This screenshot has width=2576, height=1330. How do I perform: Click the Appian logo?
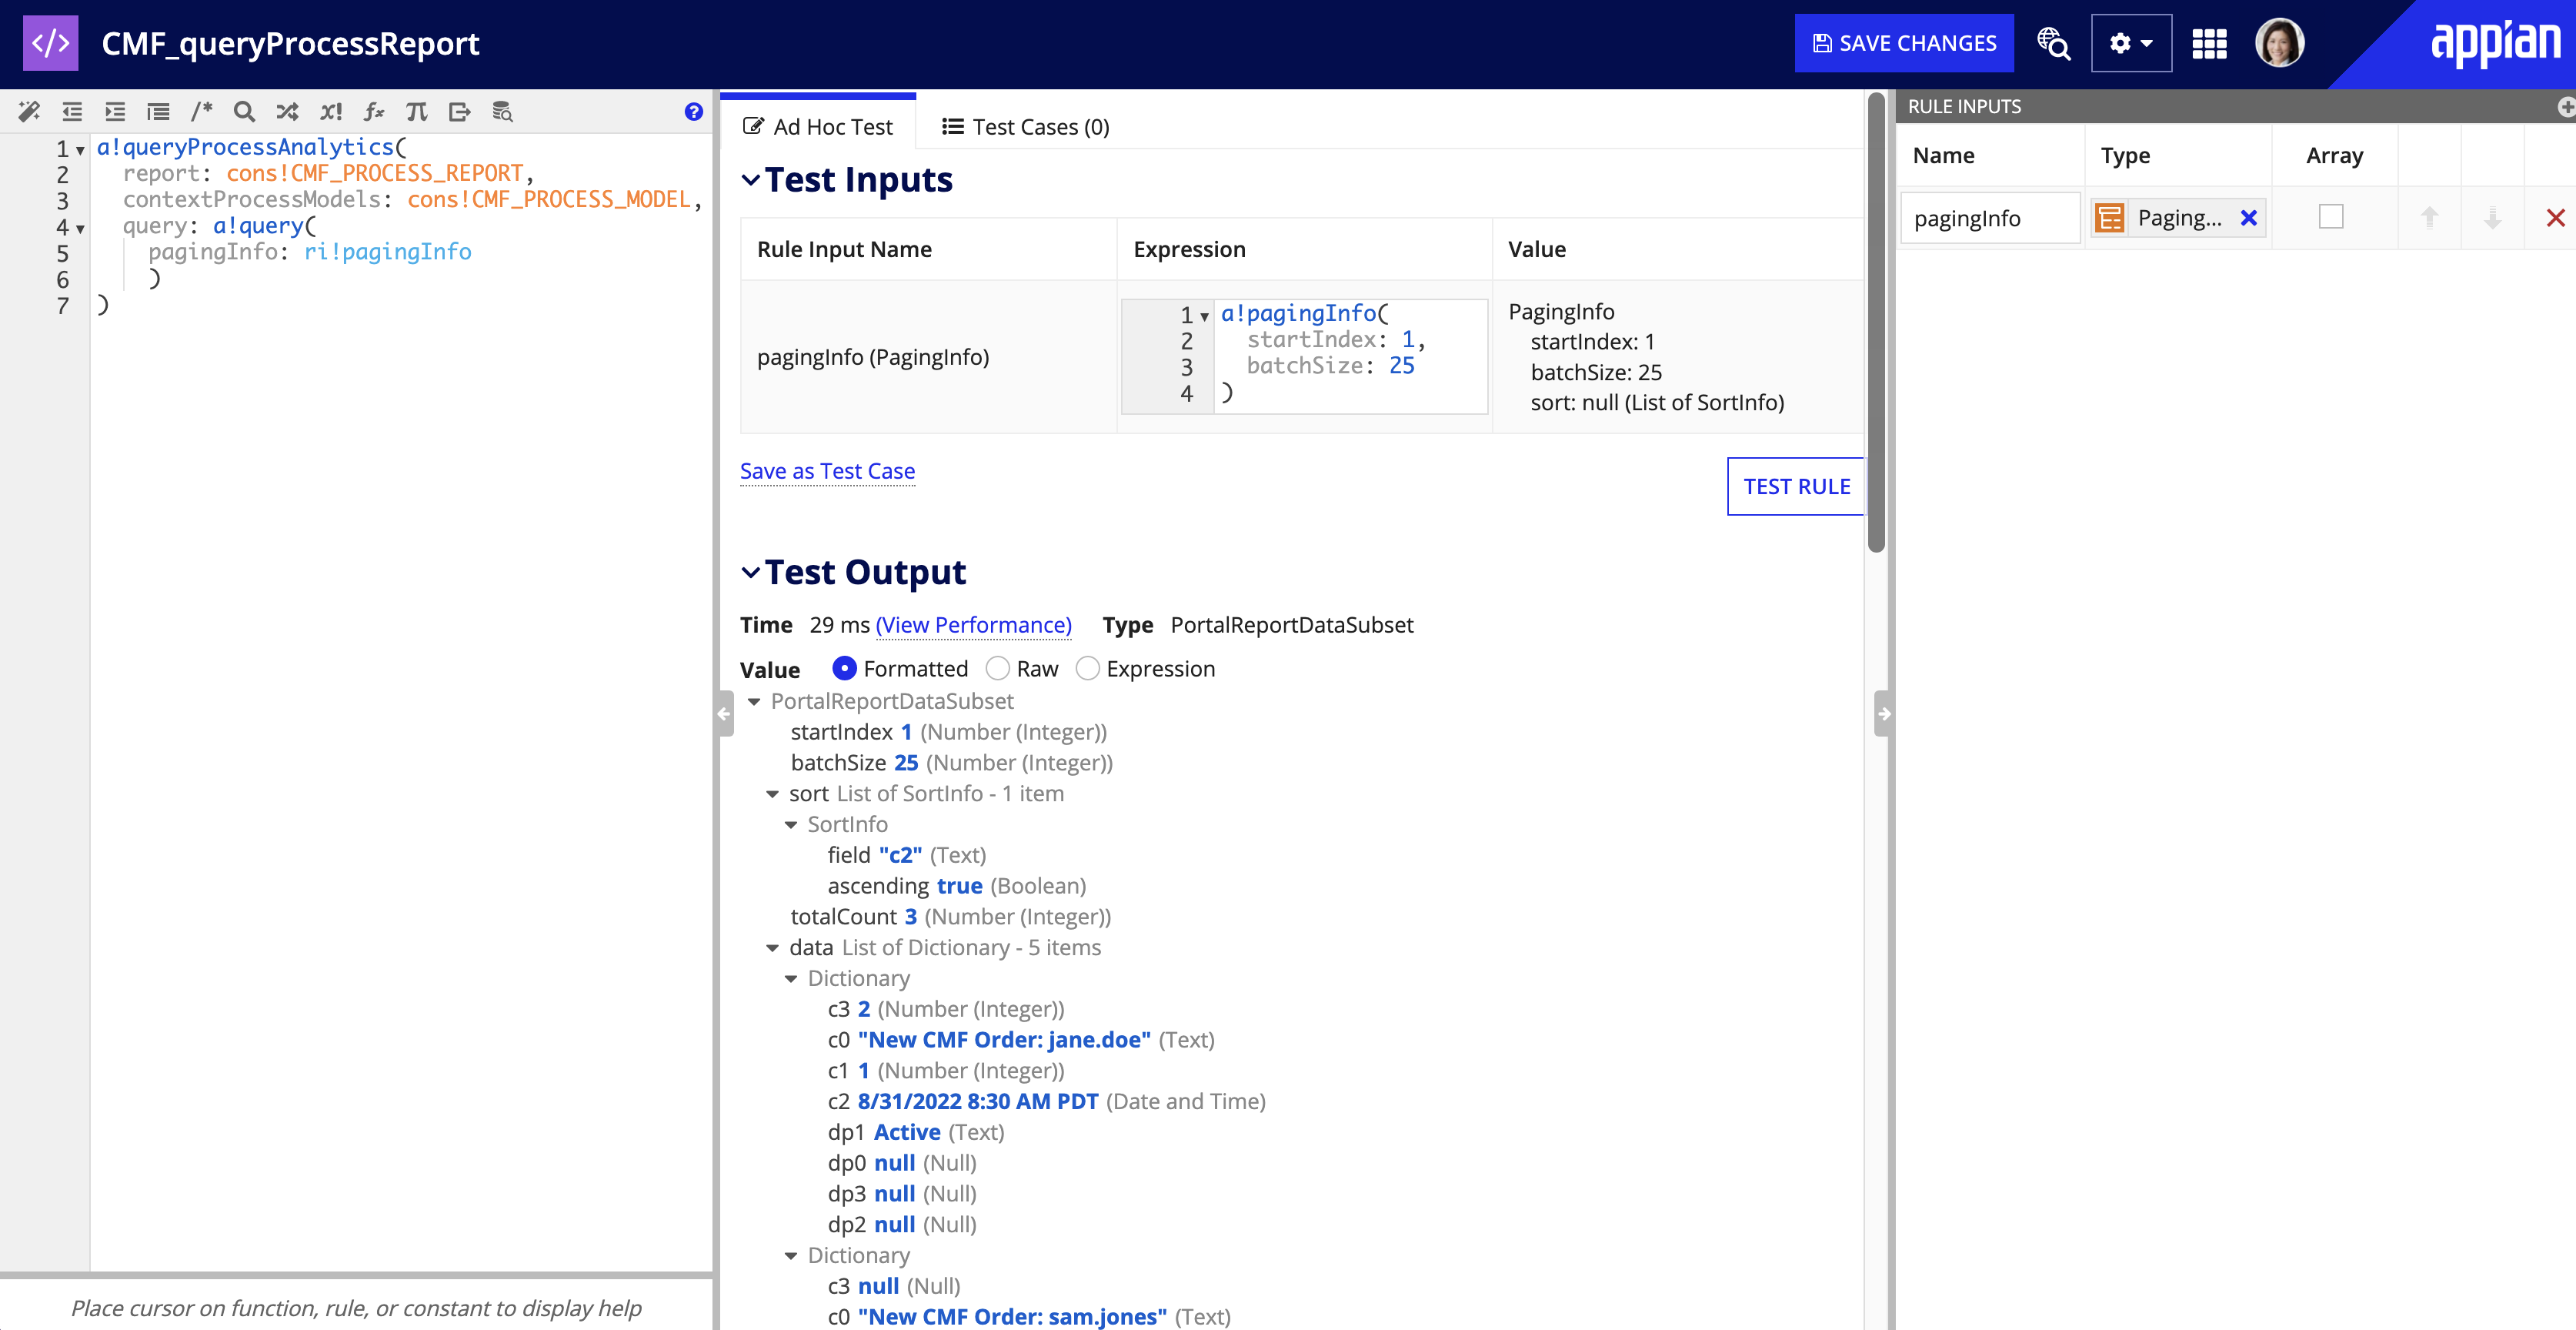pyautogui.click(x=2495, y=43)
